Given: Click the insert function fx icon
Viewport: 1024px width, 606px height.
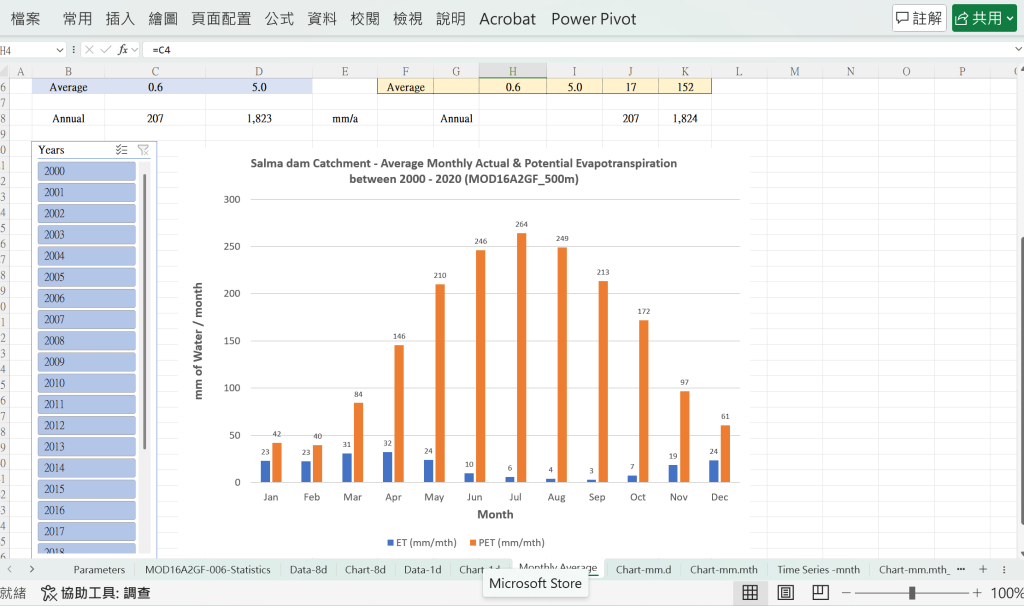Looking at the screenshot, I should pos(123,50).
